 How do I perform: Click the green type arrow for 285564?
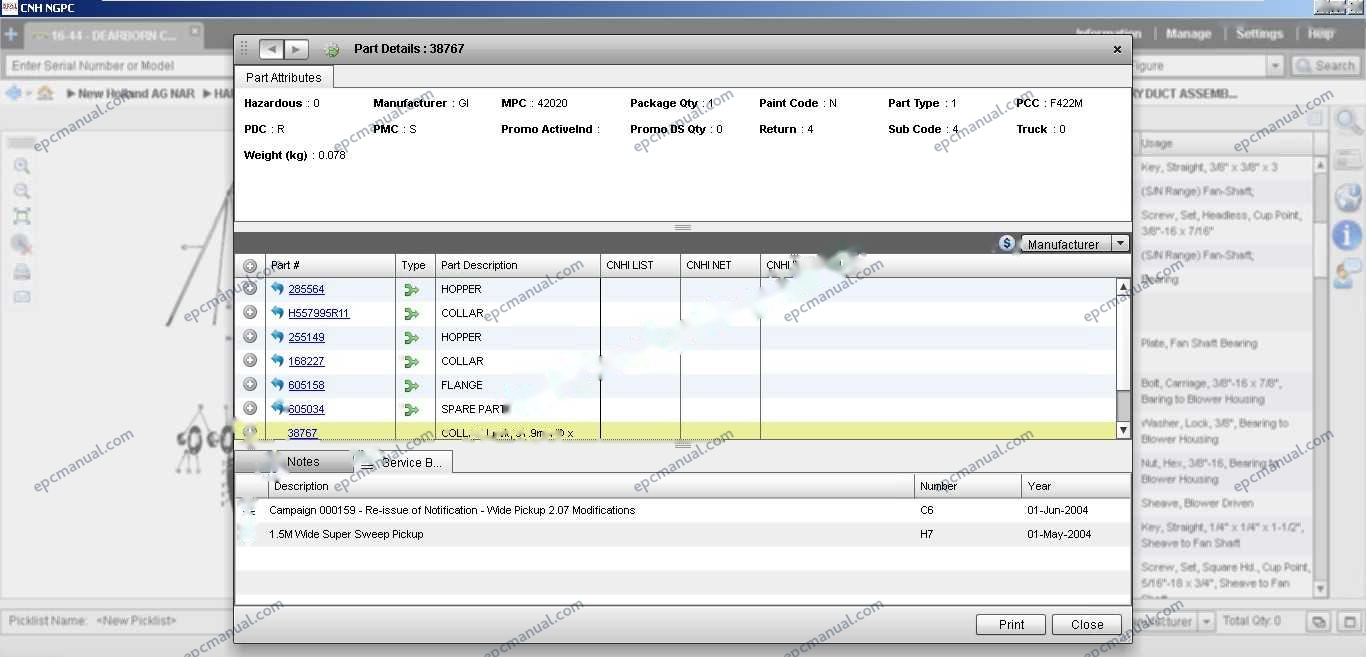[x=411, y=290]
